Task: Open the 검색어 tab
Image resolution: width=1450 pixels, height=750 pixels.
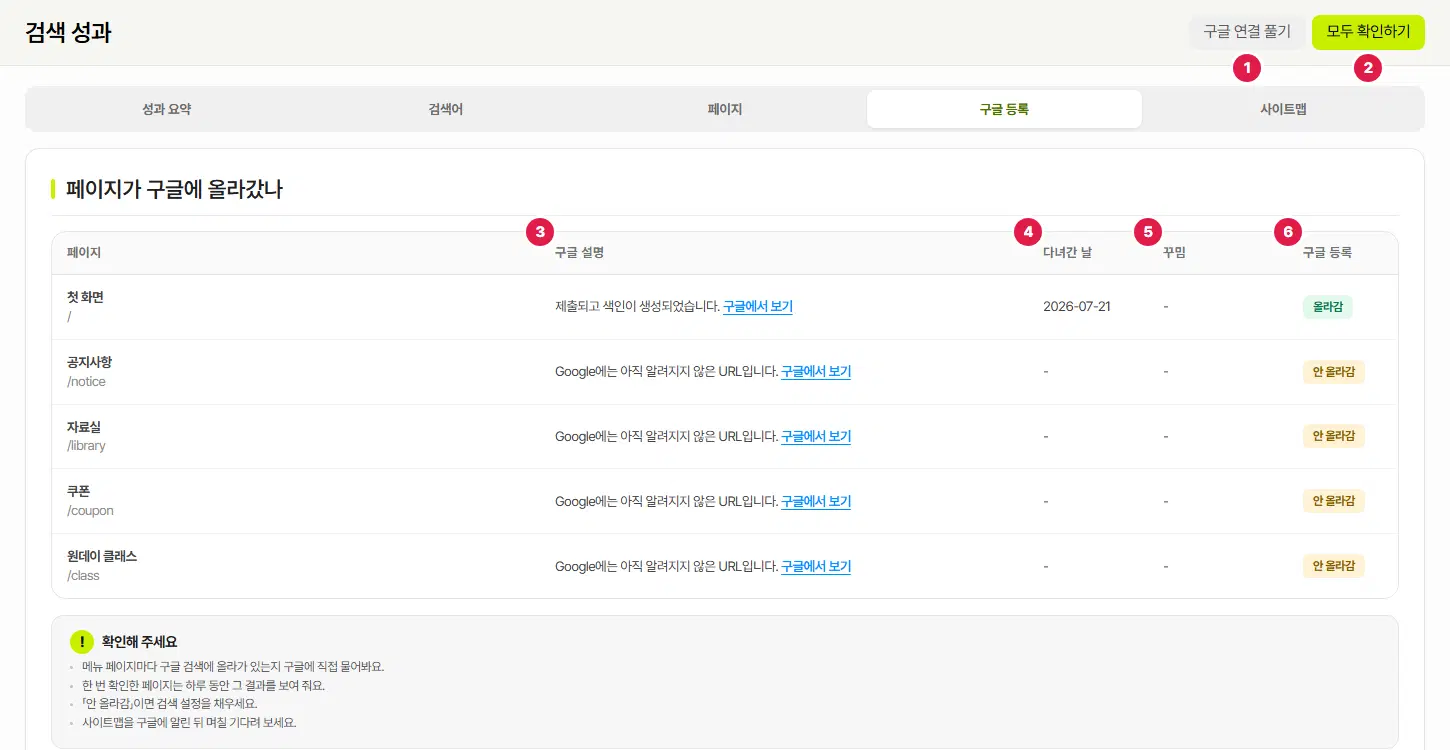Action: click(x=445, y=109)
